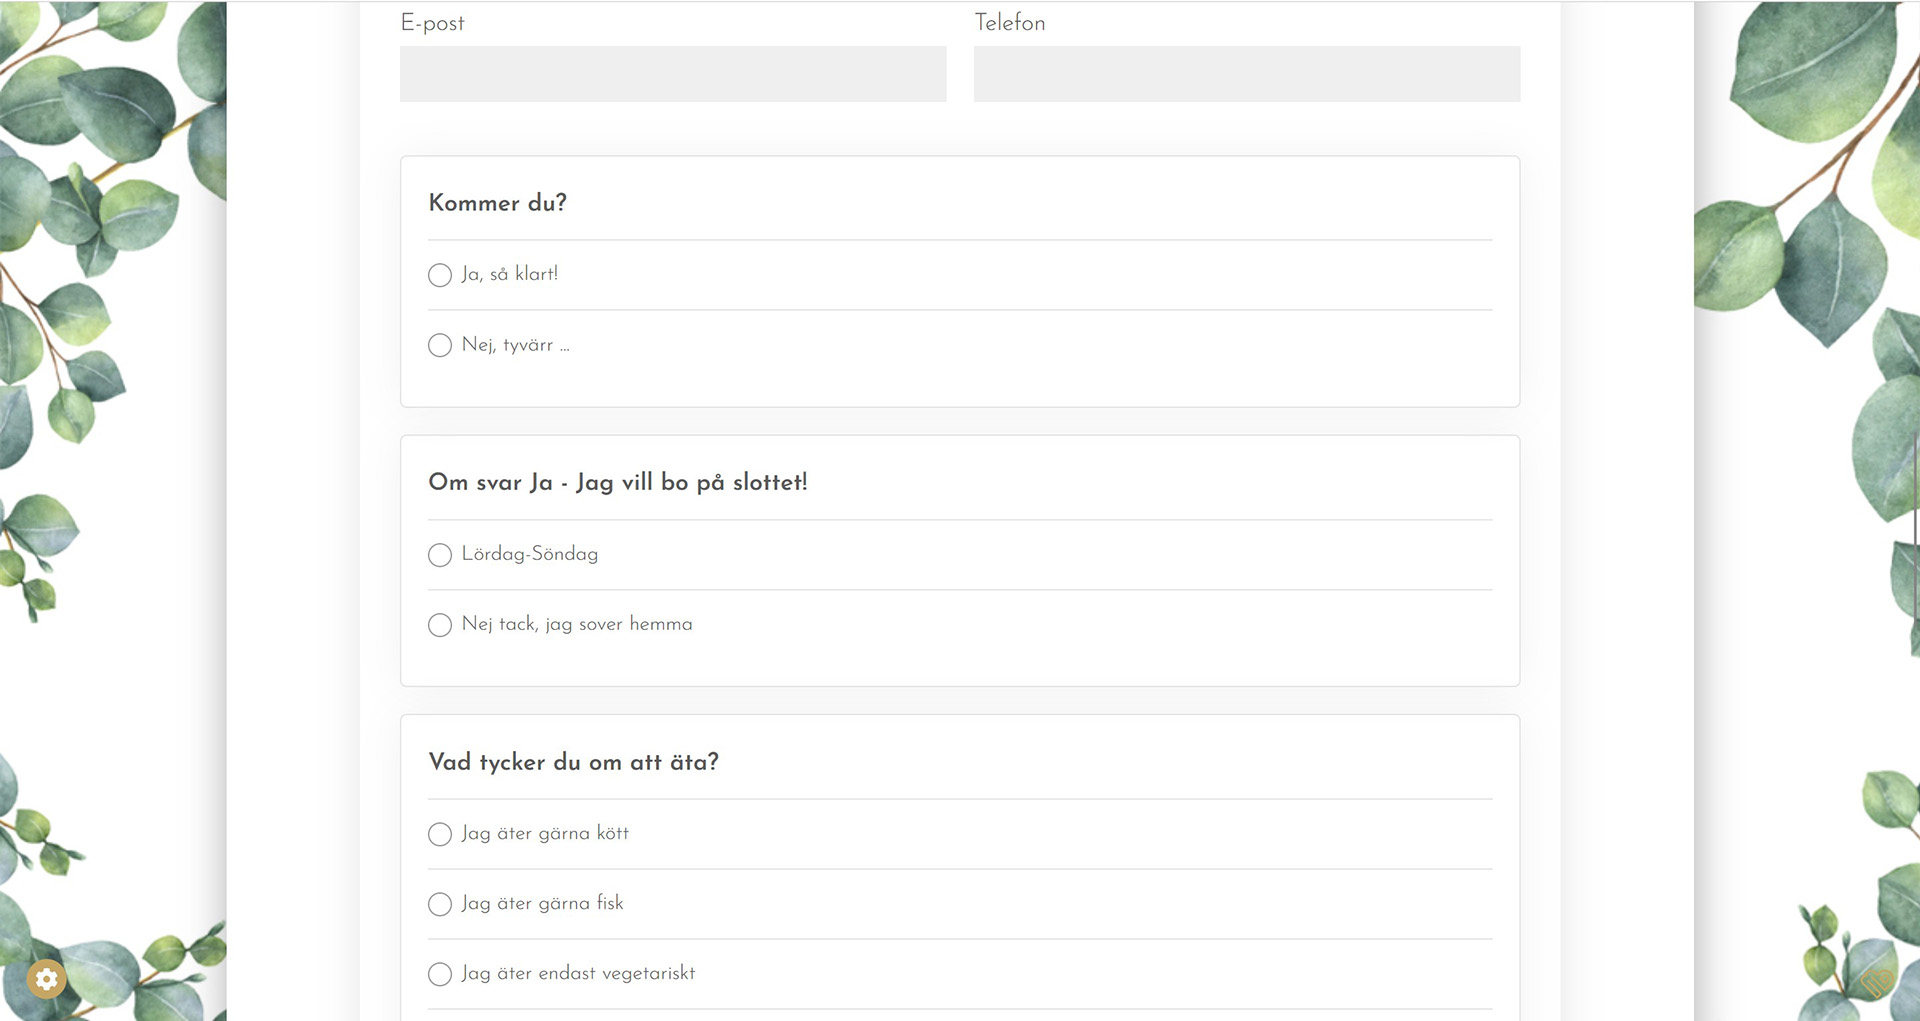
Task: Choose the "Jag äter gärna fisk" radio circle
Action: [x=440, y=904]
